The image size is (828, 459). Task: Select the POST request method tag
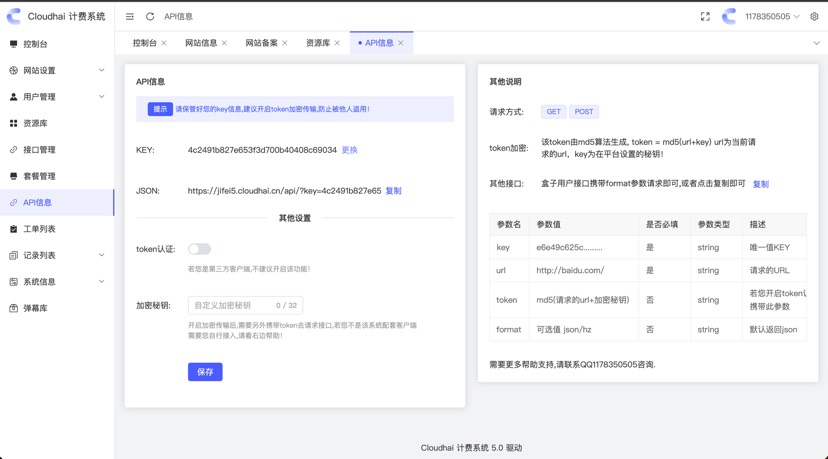[x=584, y=112]
